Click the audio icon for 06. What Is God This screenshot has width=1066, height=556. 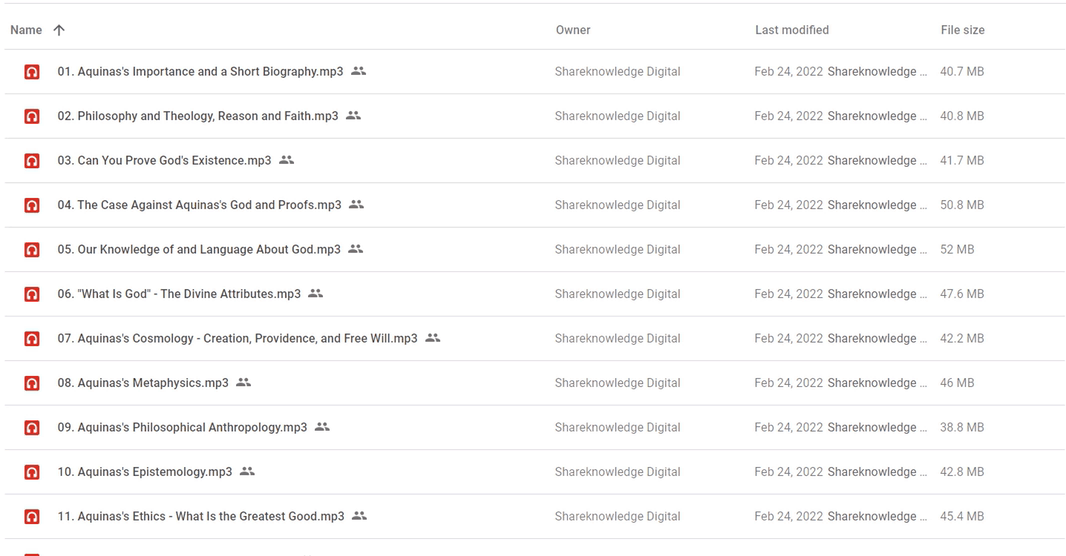32,294
